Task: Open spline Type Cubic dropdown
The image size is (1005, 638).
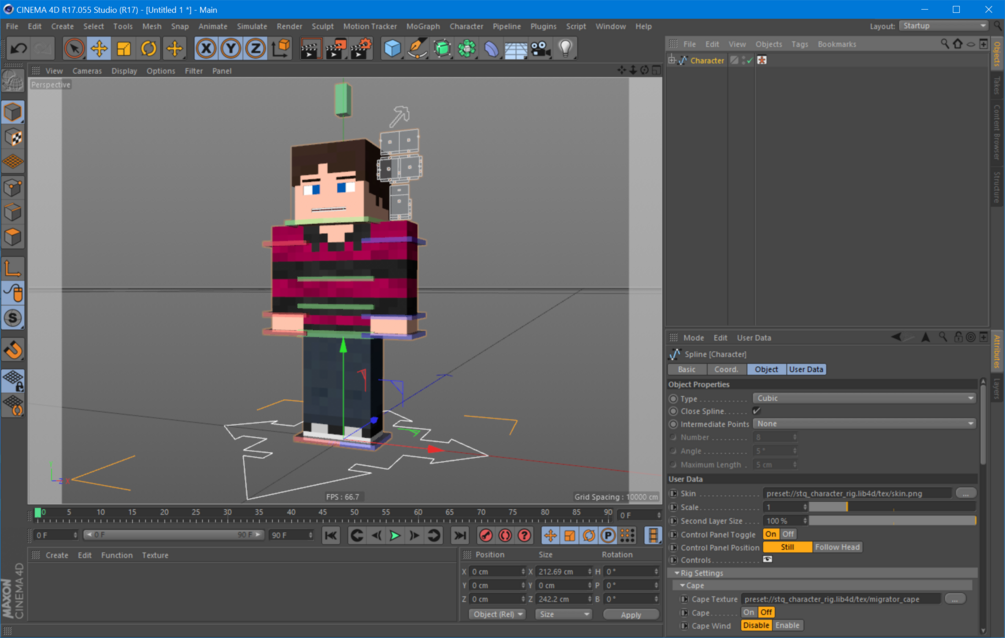Action: (864, 398)
